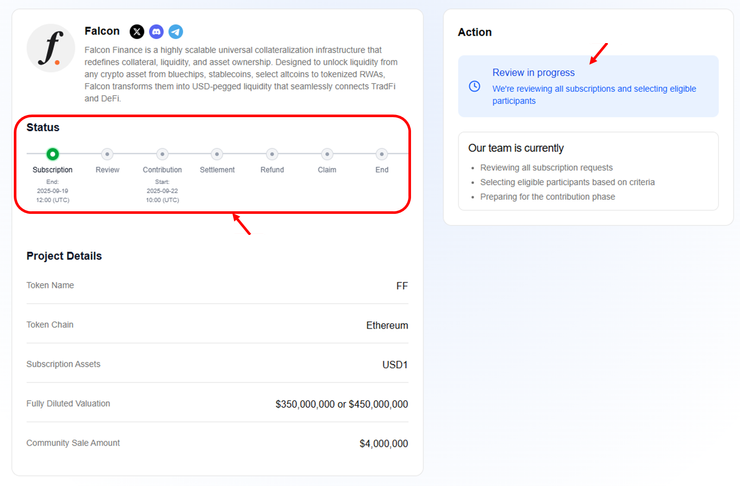This screenshot has width=740, height=486.
Task: Select the Contribution step marker
Action: pyautogui.click(x=162, y=154)
